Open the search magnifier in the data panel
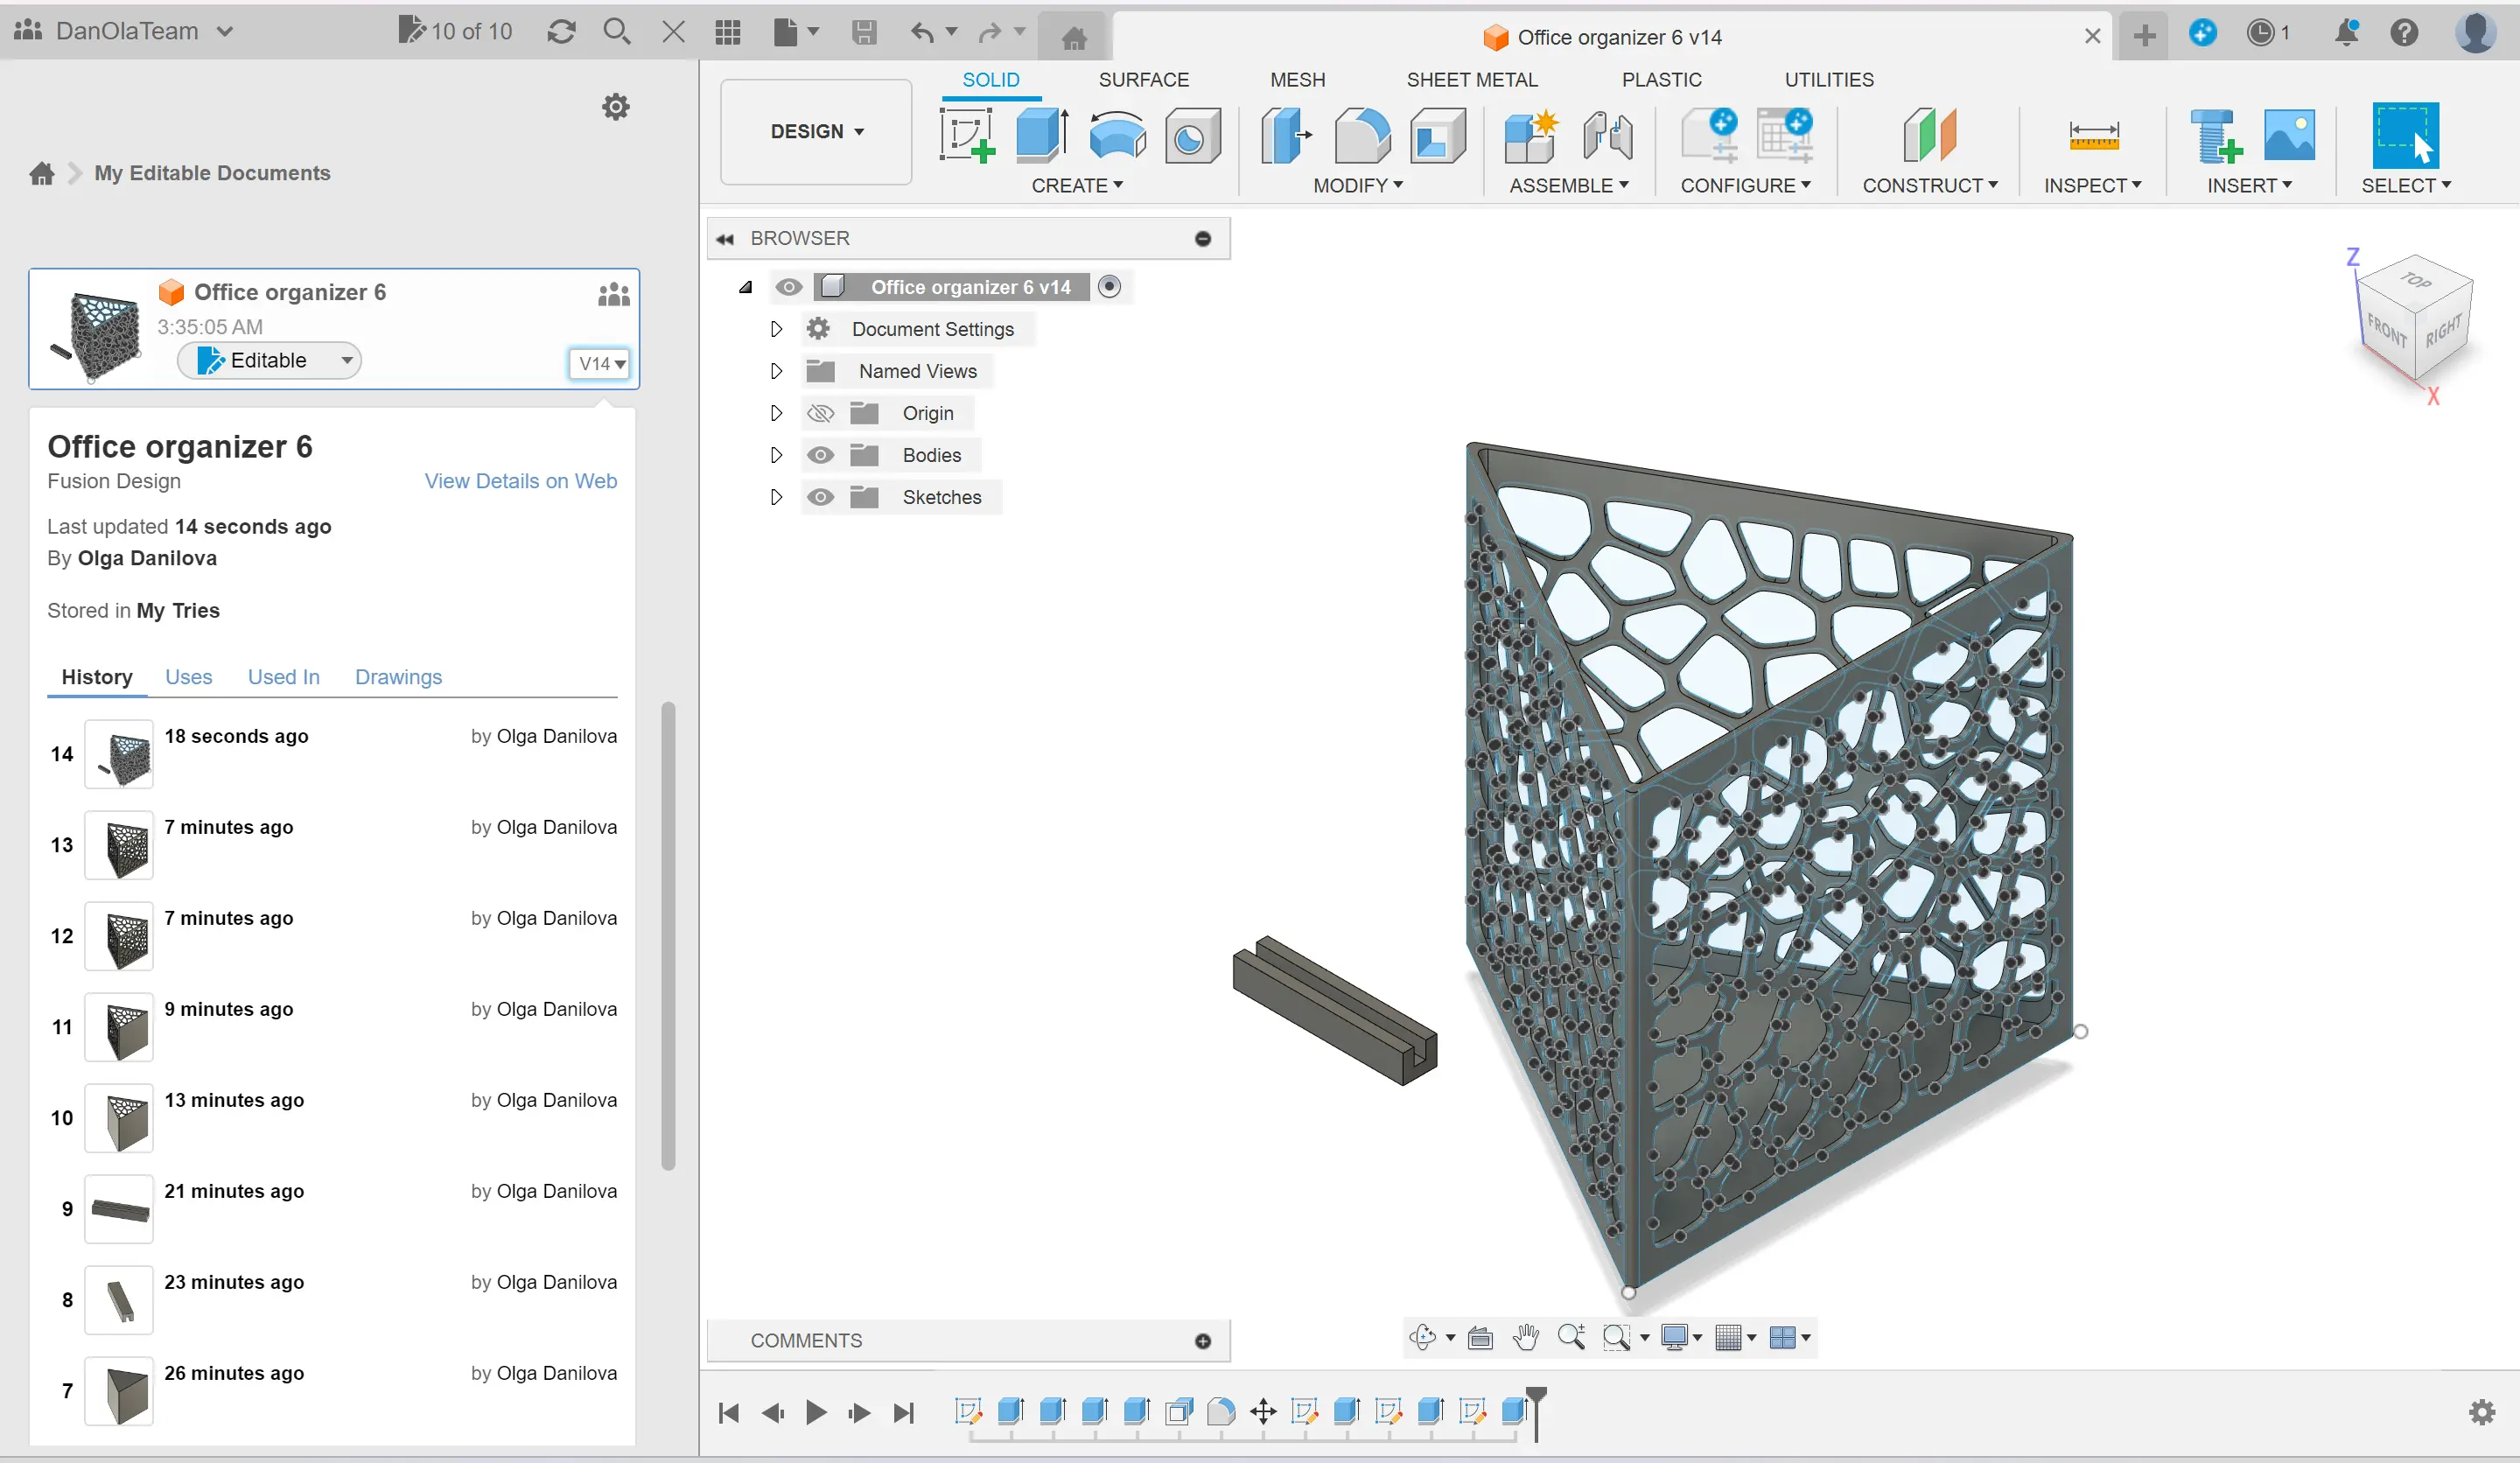 point(617,32)
